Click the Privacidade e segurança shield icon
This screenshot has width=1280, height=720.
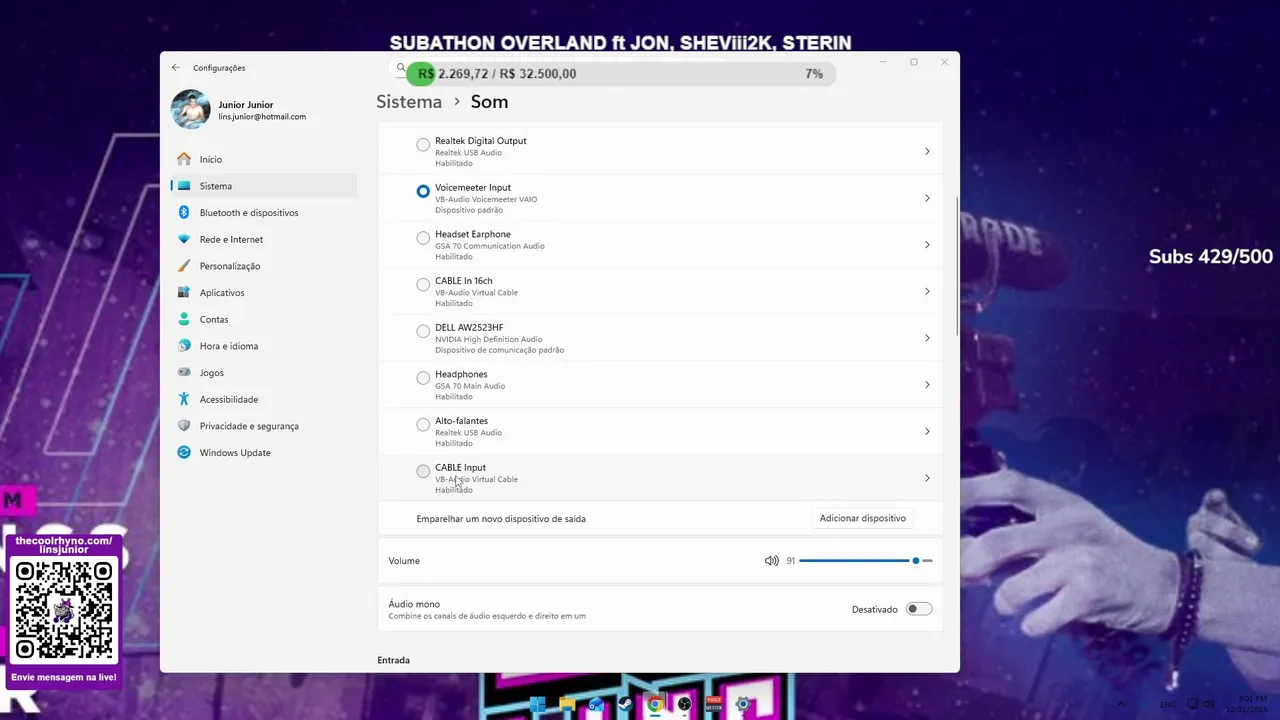(184, 426)
